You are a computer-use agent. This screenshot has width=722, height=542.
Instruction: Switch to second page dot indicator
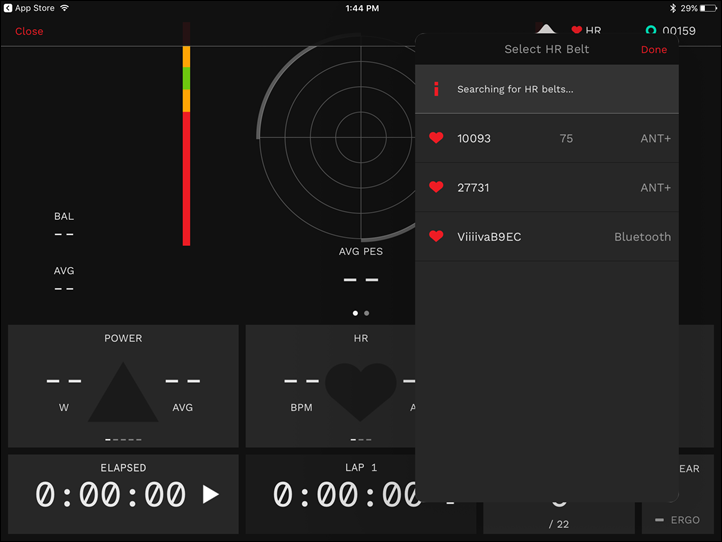point(367,313)
